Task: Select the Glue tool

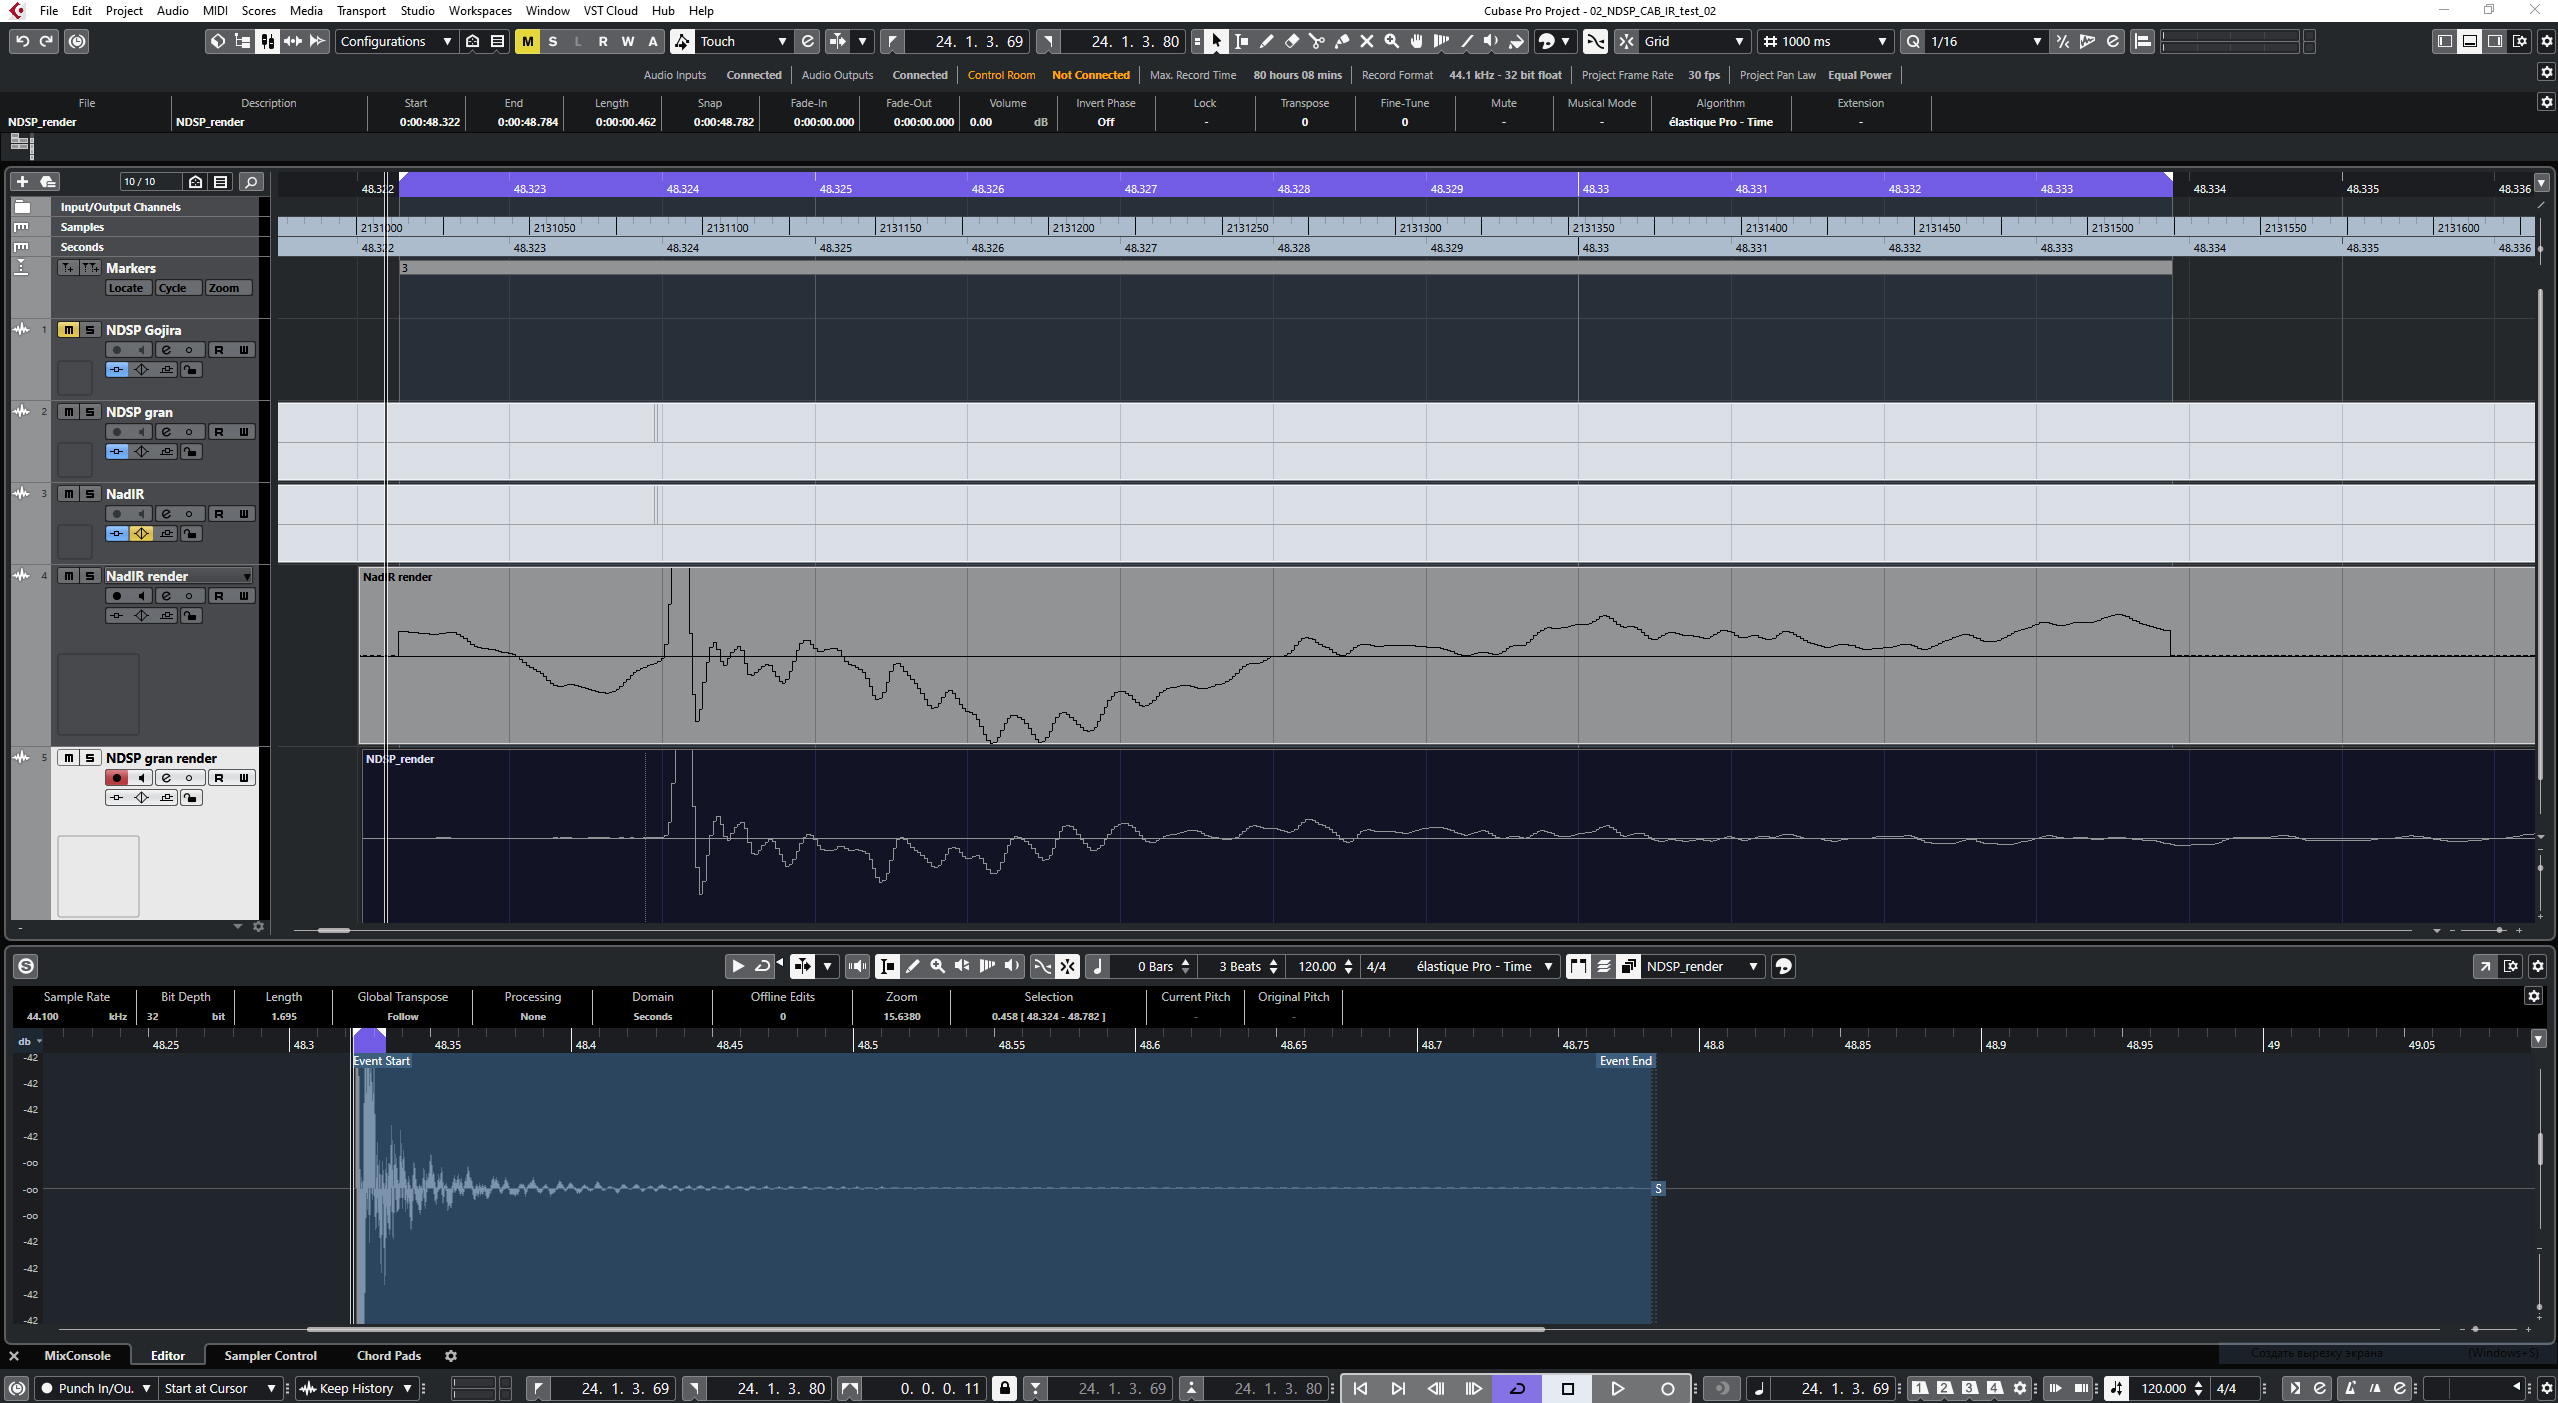Action: [1341, 41]
